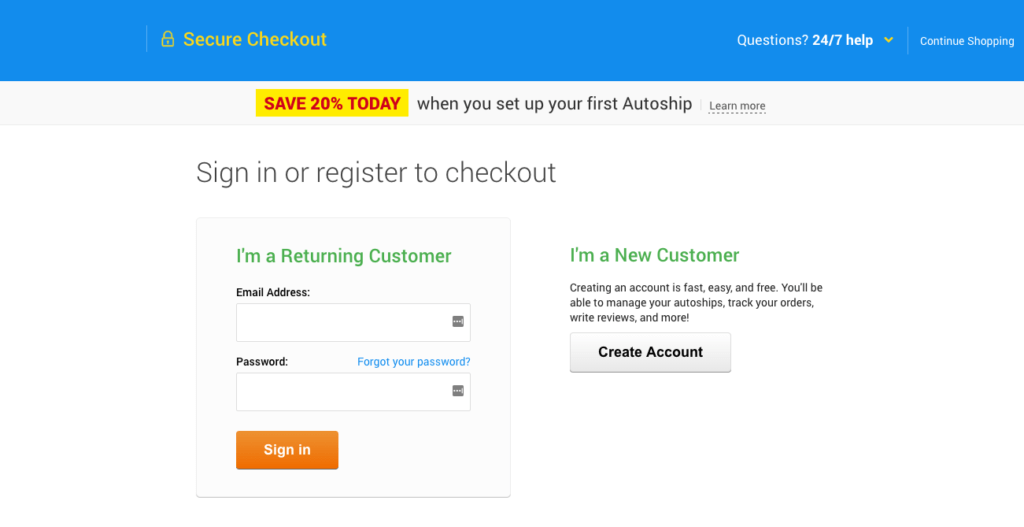The width and height of the screenshot is (1024, 527).
Task: Click the first Autoship promo text
Action: pos(554,104)
